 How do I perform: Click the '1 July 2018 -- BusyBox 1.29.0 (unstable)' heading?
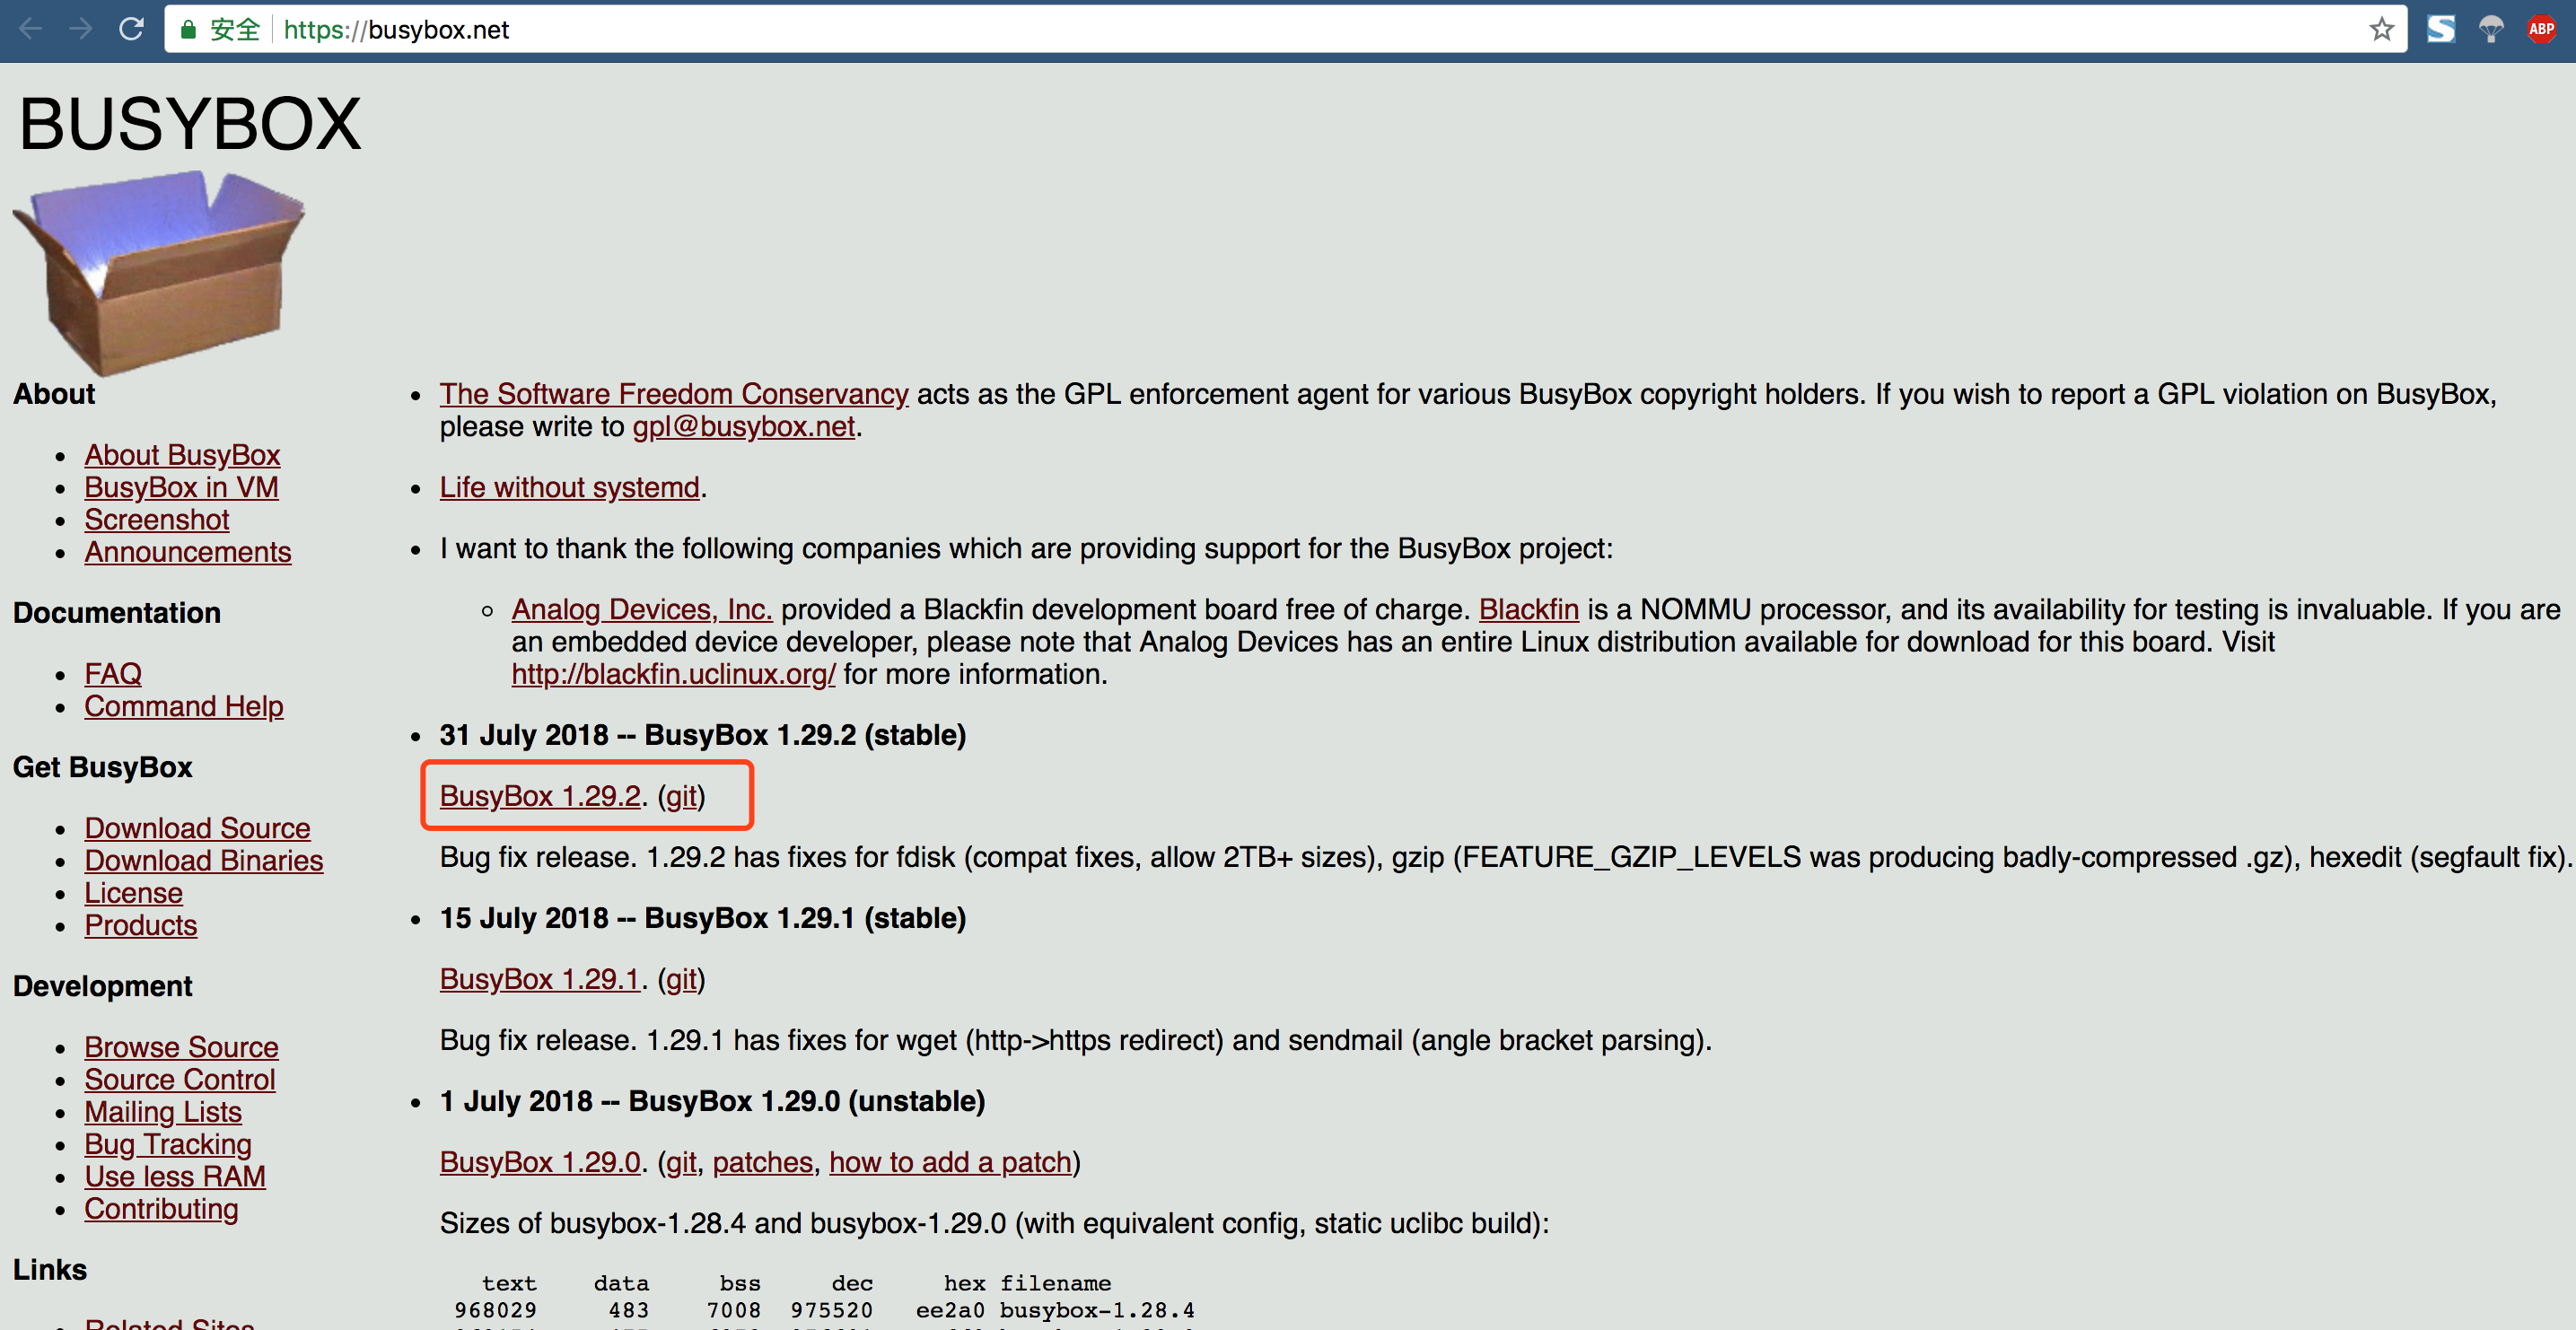point(712,1101)
